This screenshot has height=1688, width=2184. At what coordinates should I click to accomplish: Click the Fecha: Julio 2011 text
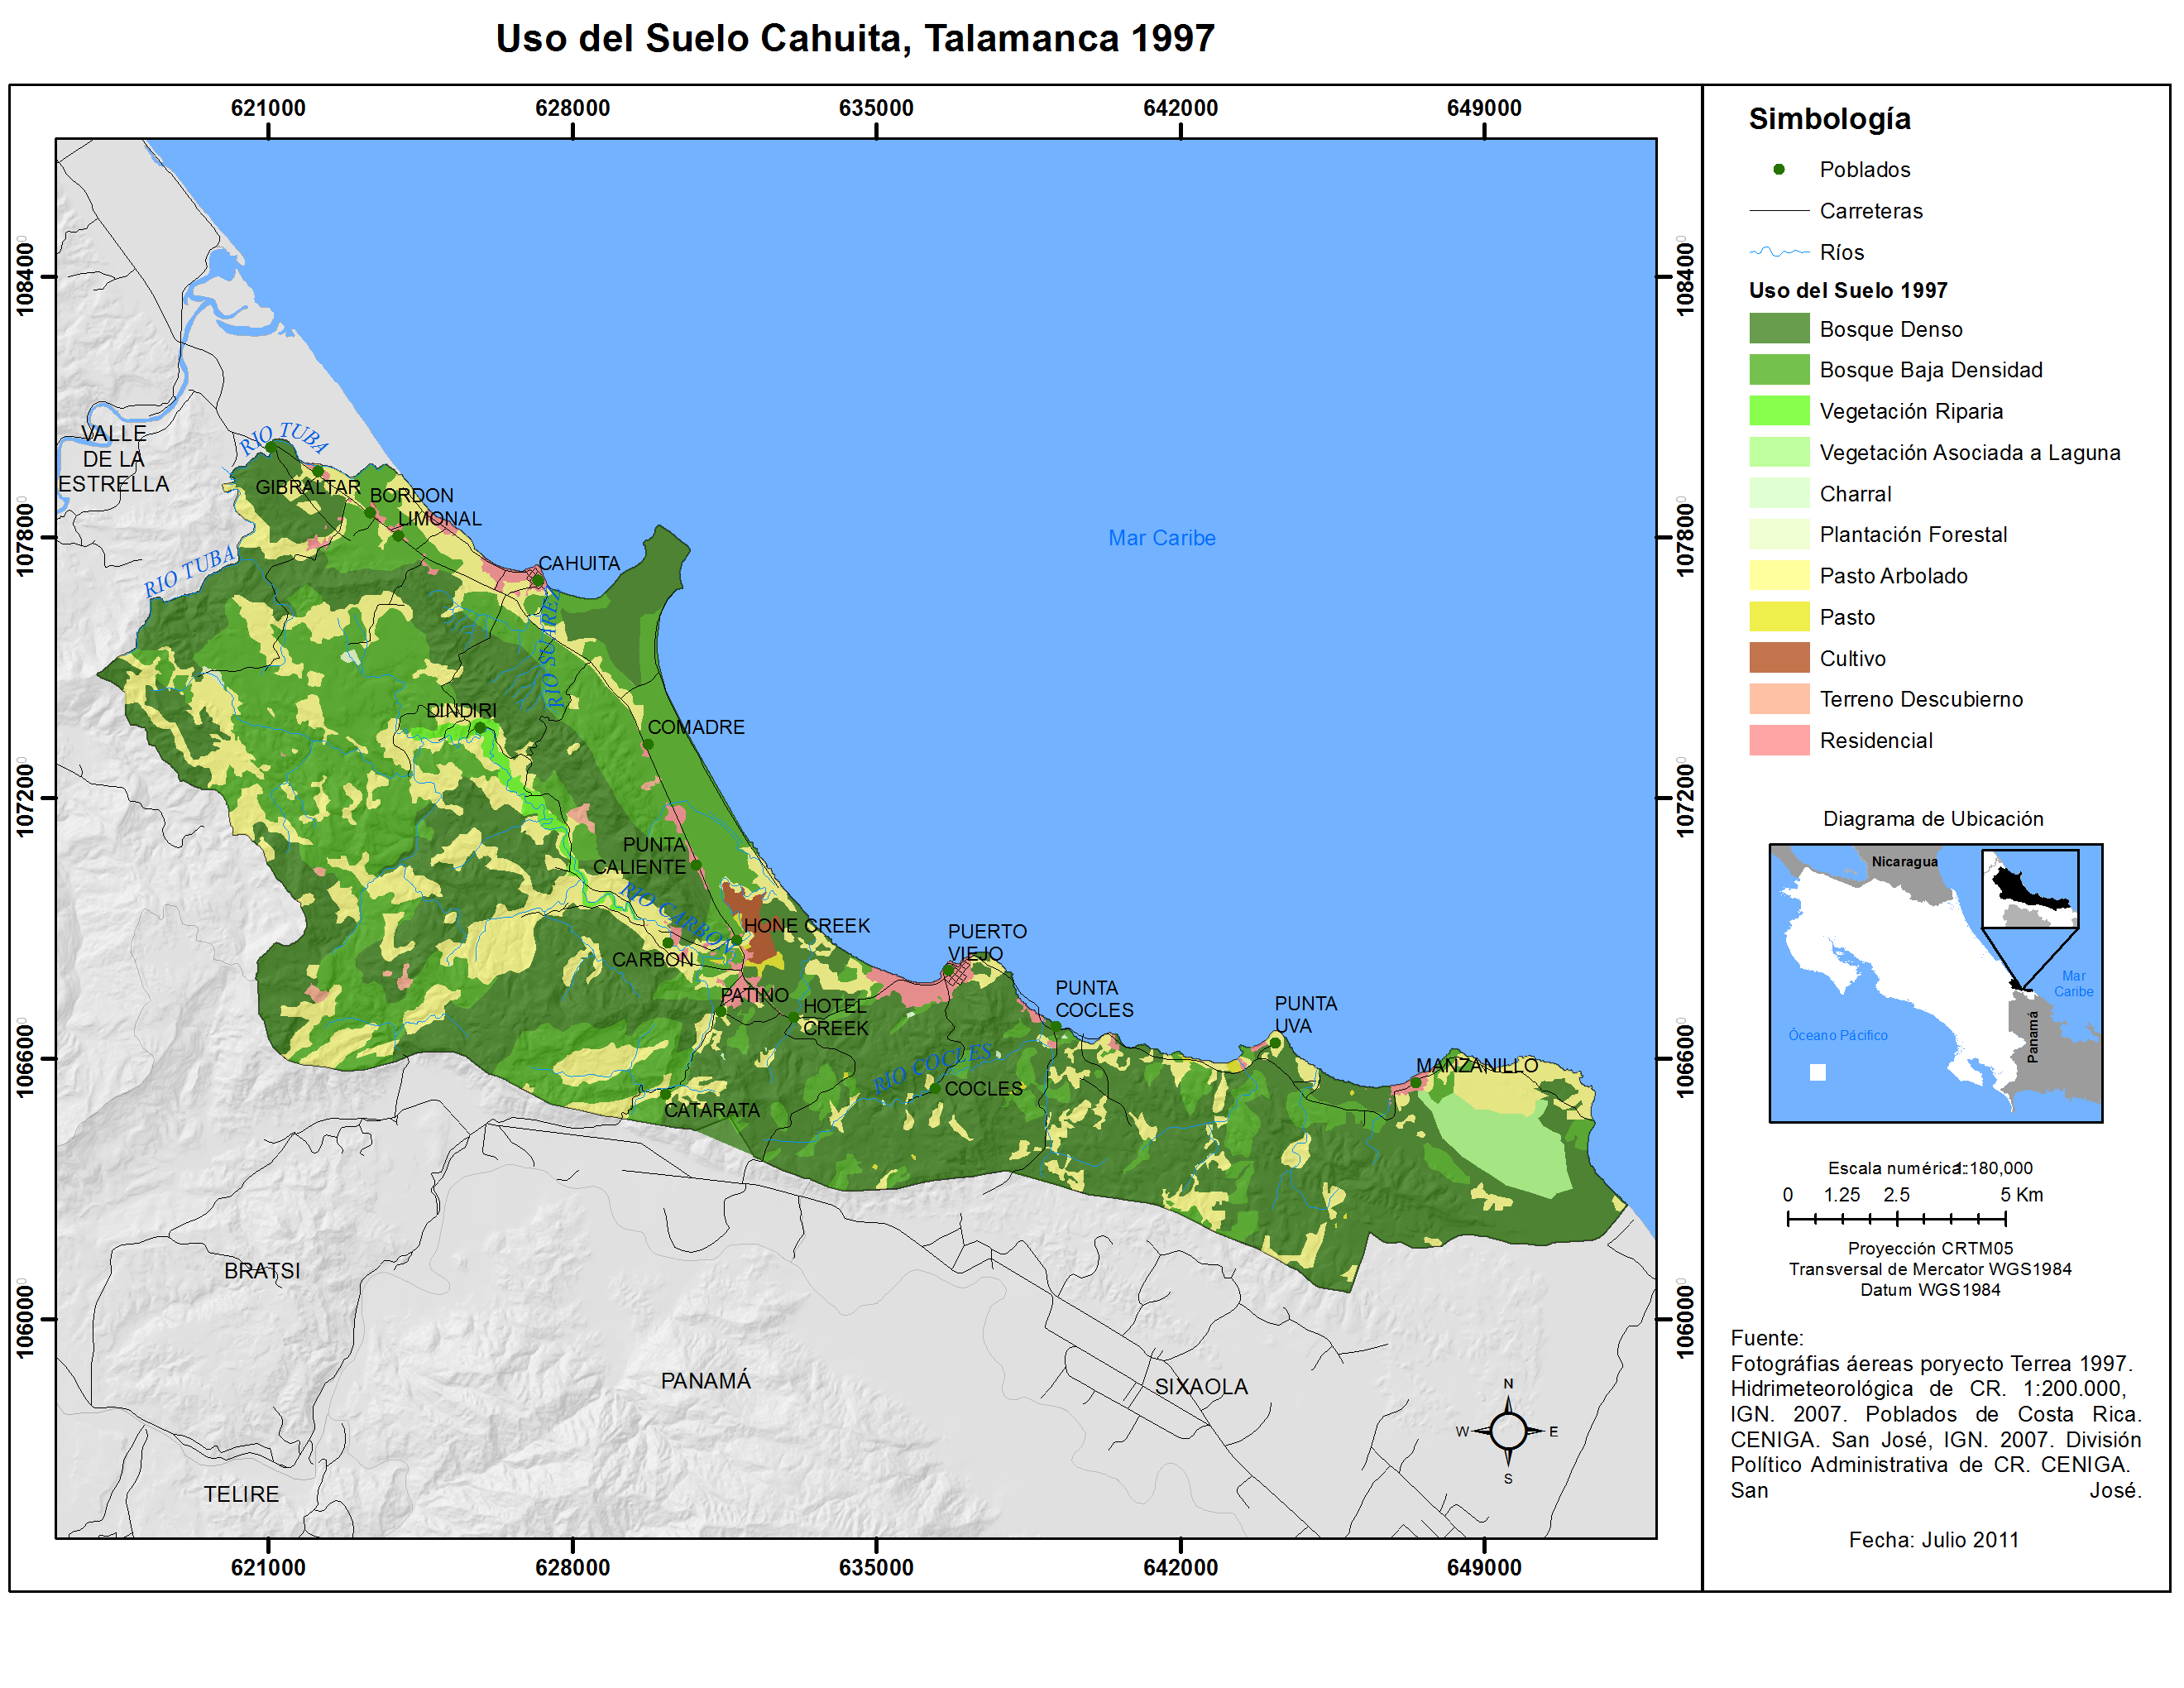tap(1933, 1540)
